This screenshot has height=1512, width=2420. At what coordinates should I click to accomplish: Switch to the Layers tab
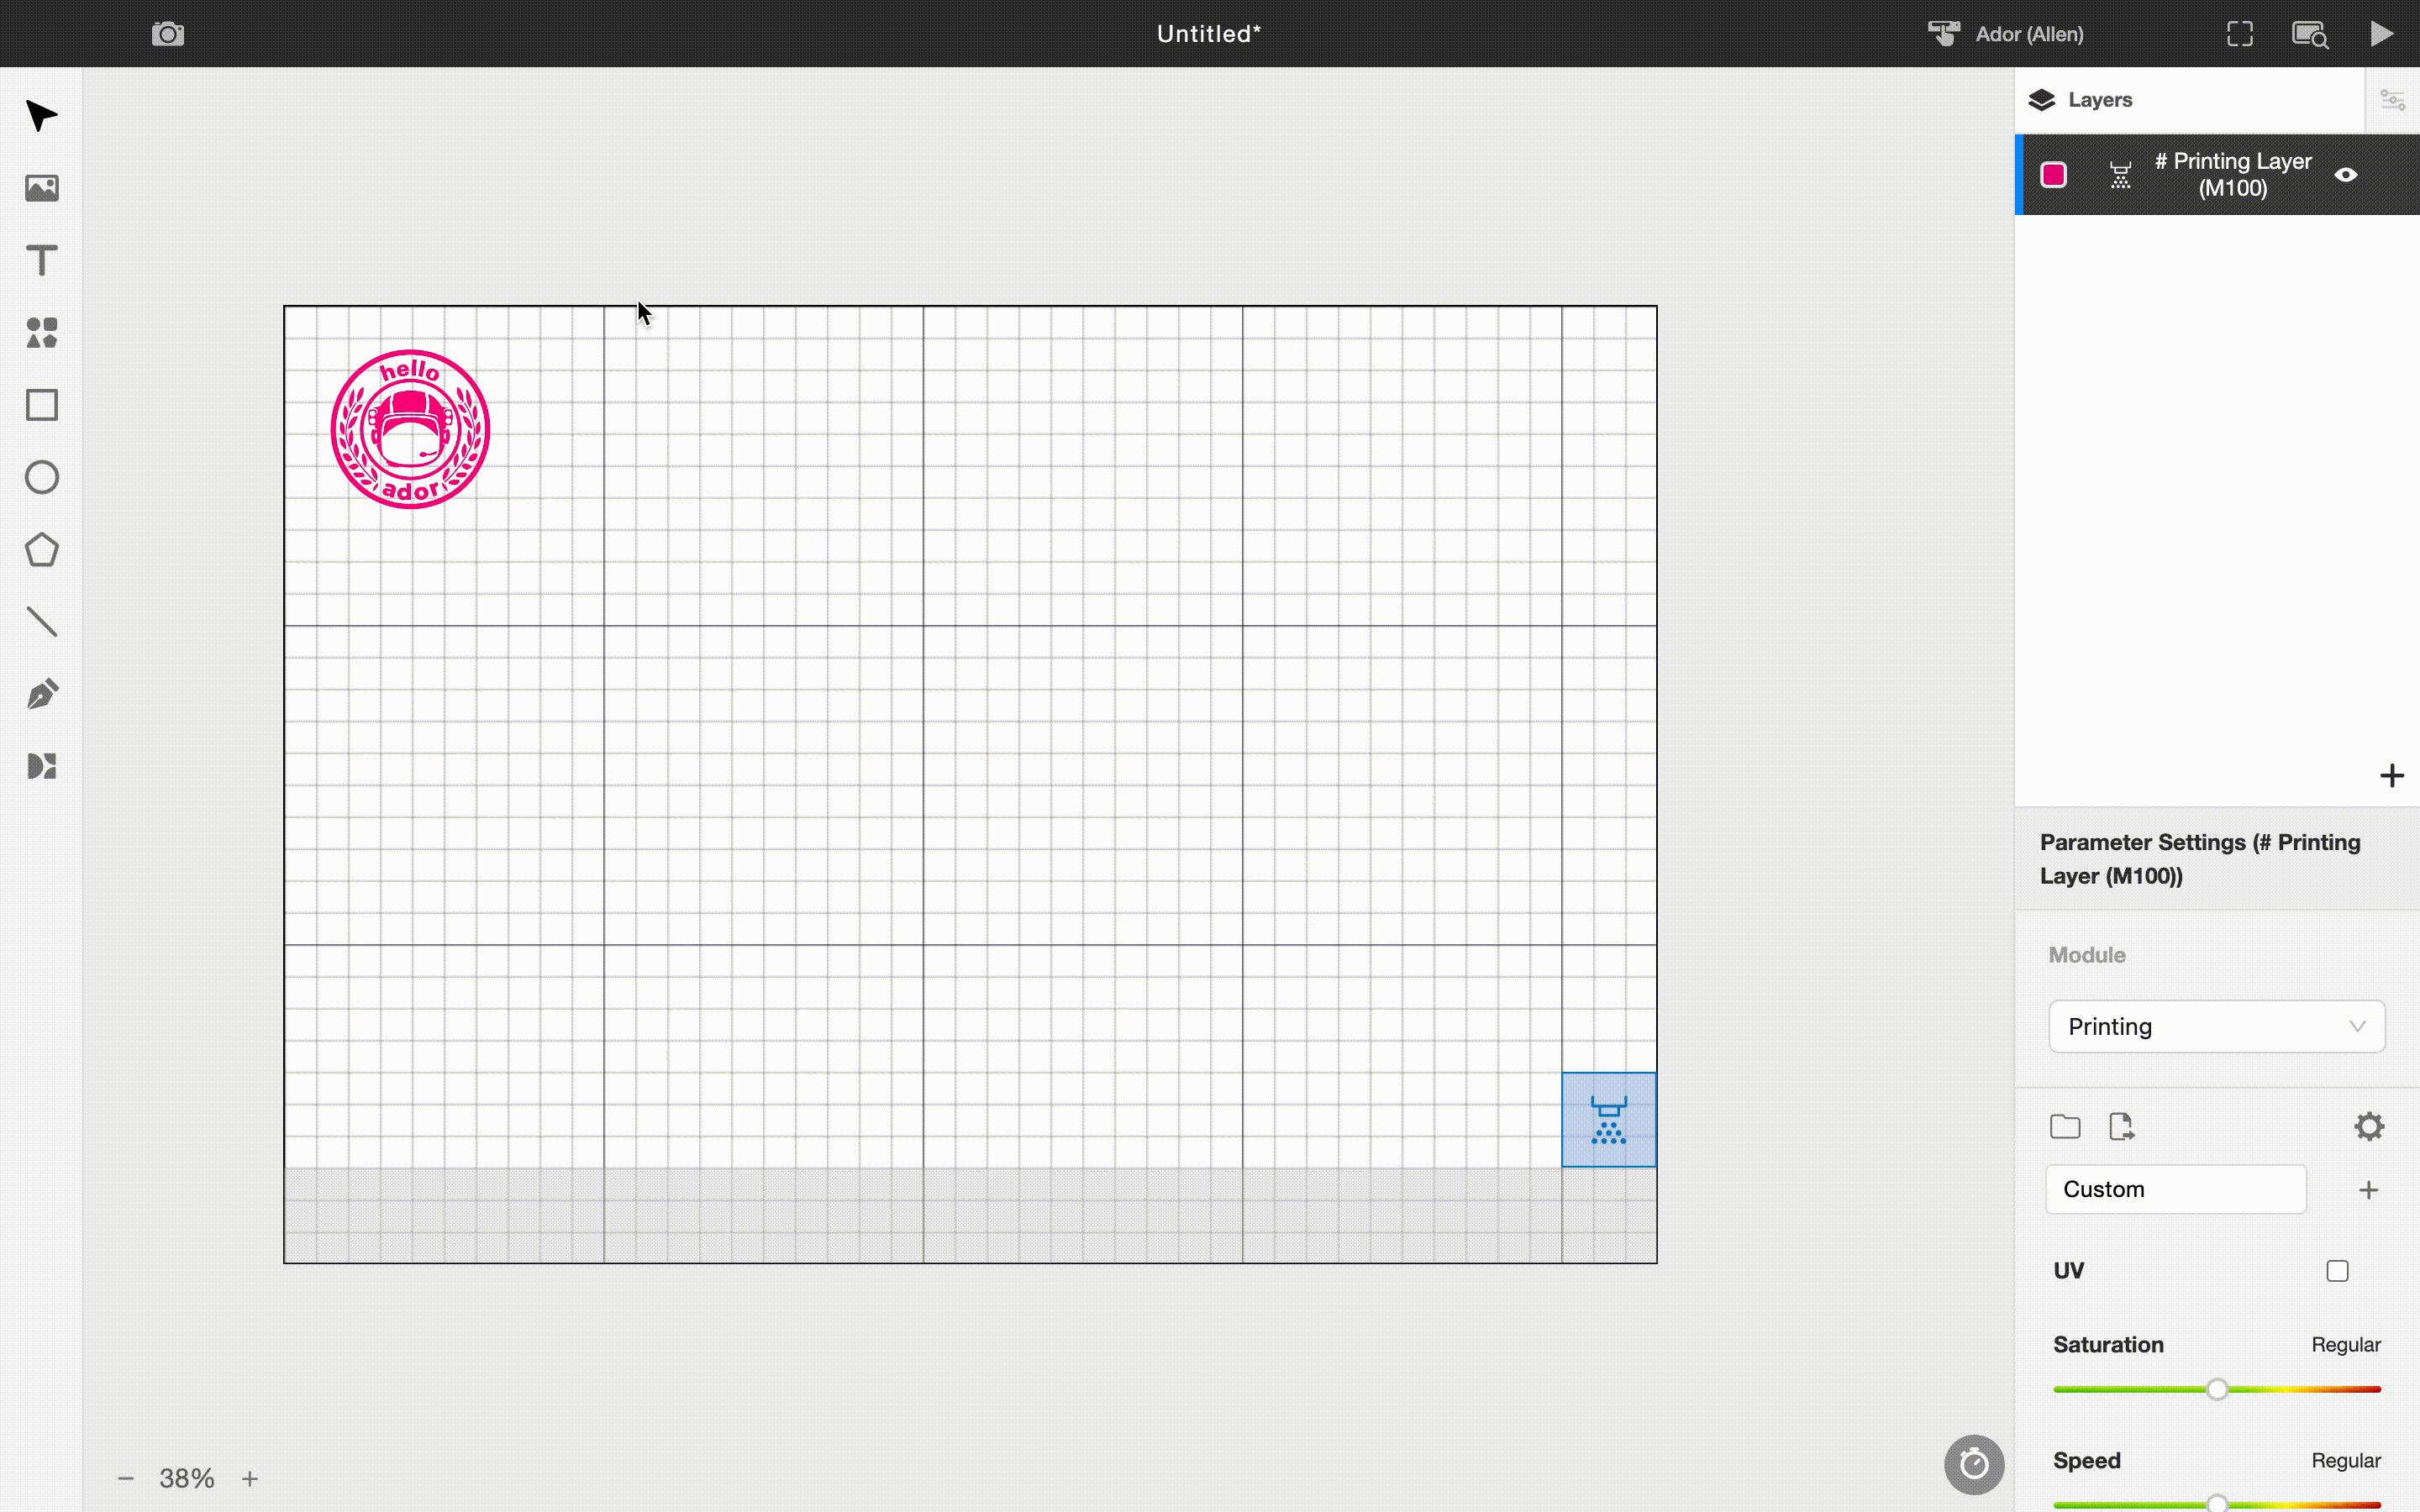coord(2081,100)
